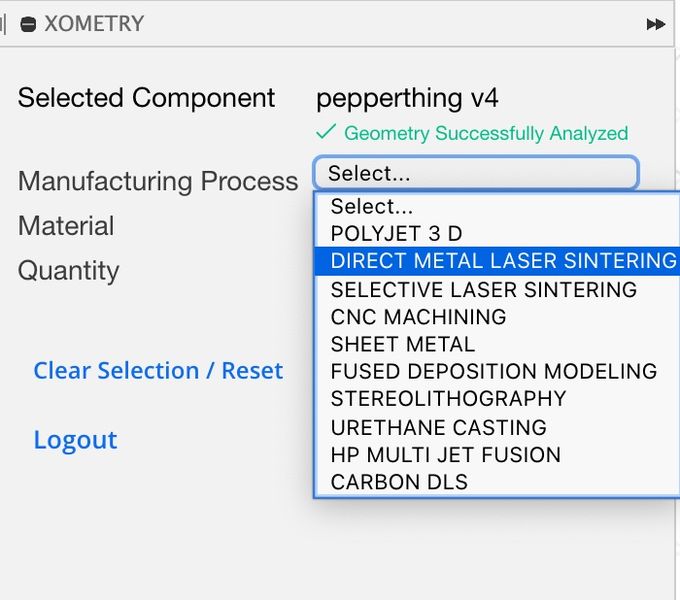Collapse the Xometry panel minus icon

point(28,24)
